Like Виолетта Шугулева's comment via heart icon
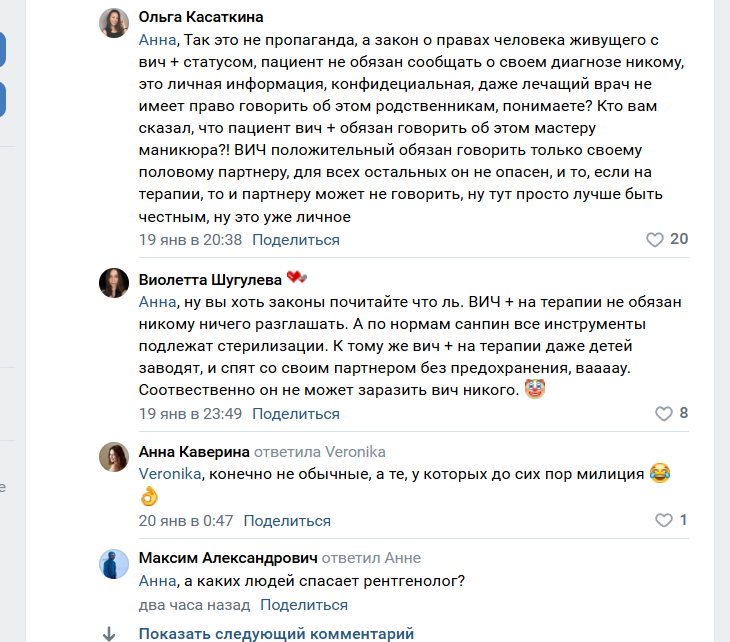 [x=663, y=414]
